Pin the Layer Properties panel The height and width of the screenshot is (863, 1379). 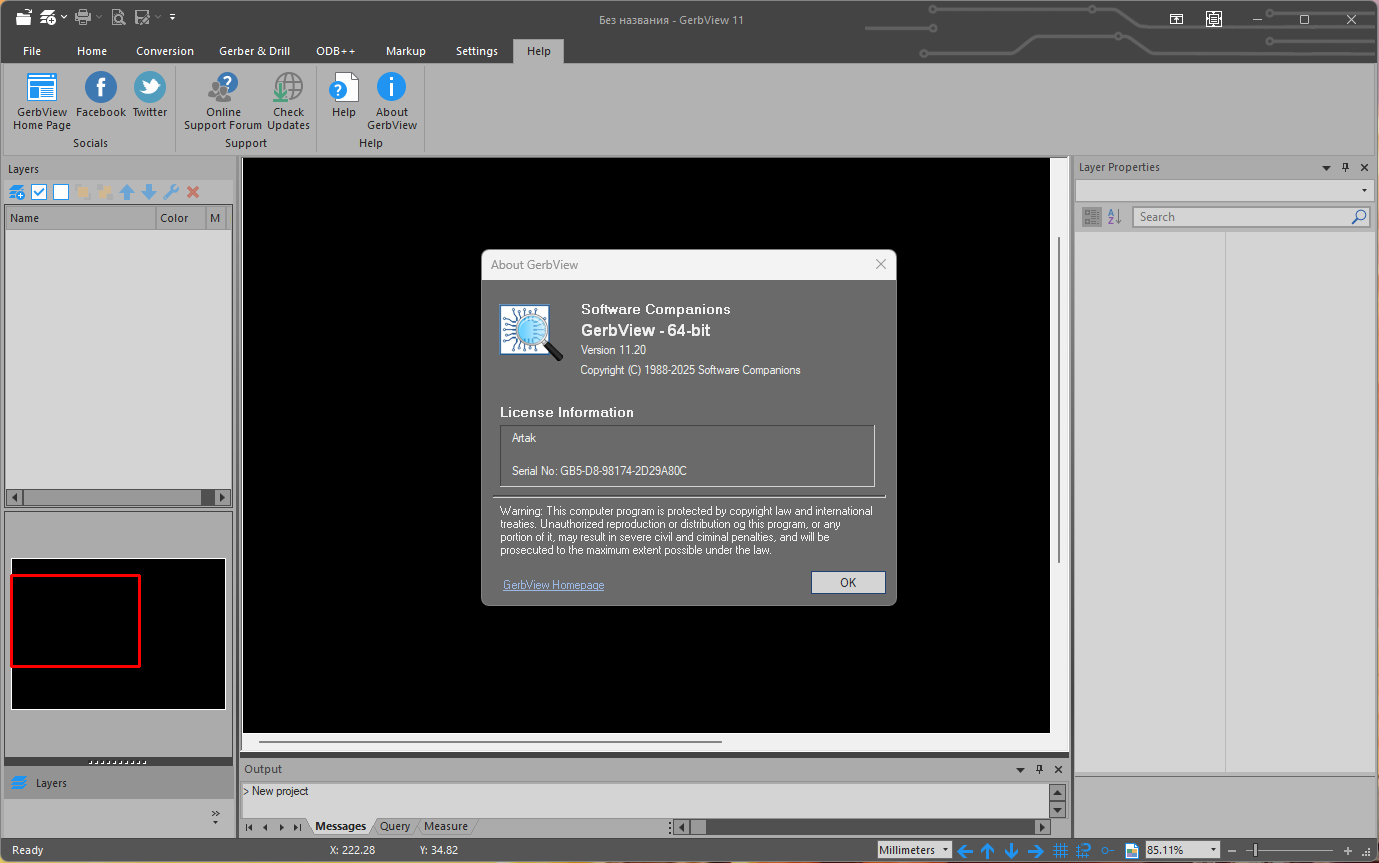(x=1345, y=168)
